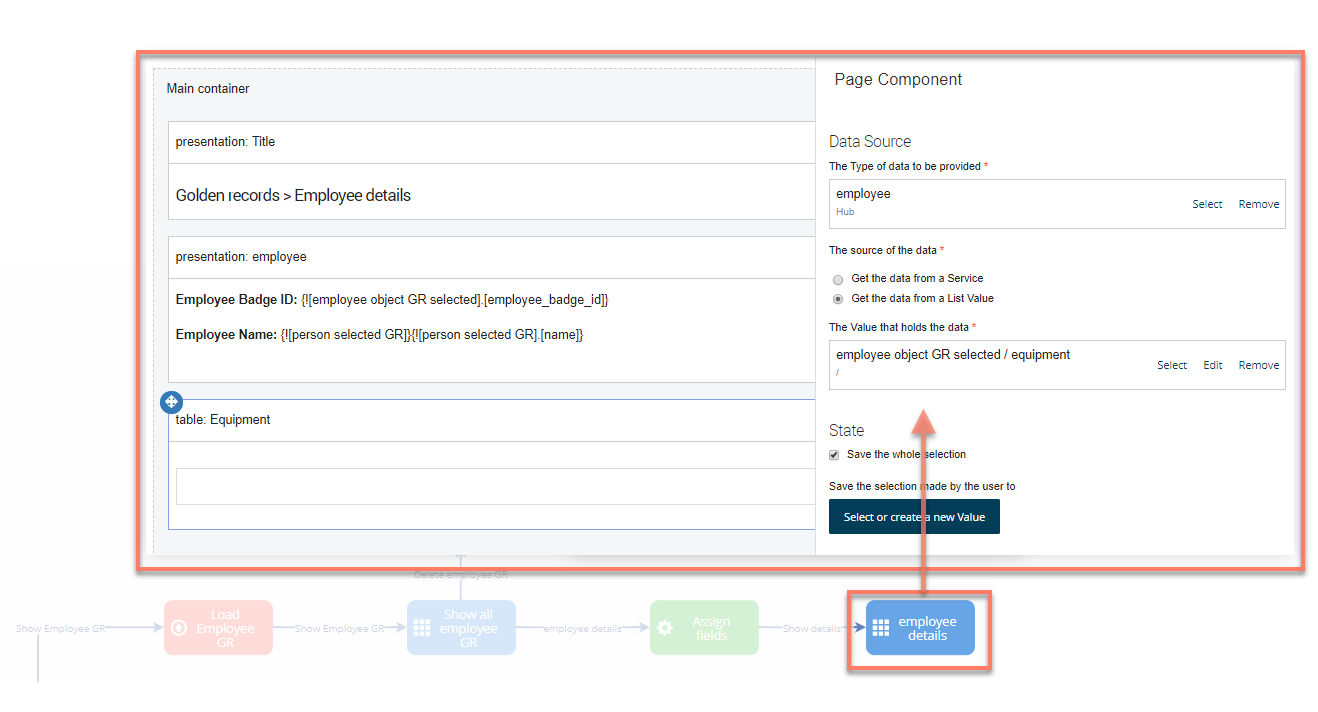Image resolution: width=1318 pixels, height=712 pixels.
Task: Open the table: Equipment section
Action: click(x=222, y=419)
